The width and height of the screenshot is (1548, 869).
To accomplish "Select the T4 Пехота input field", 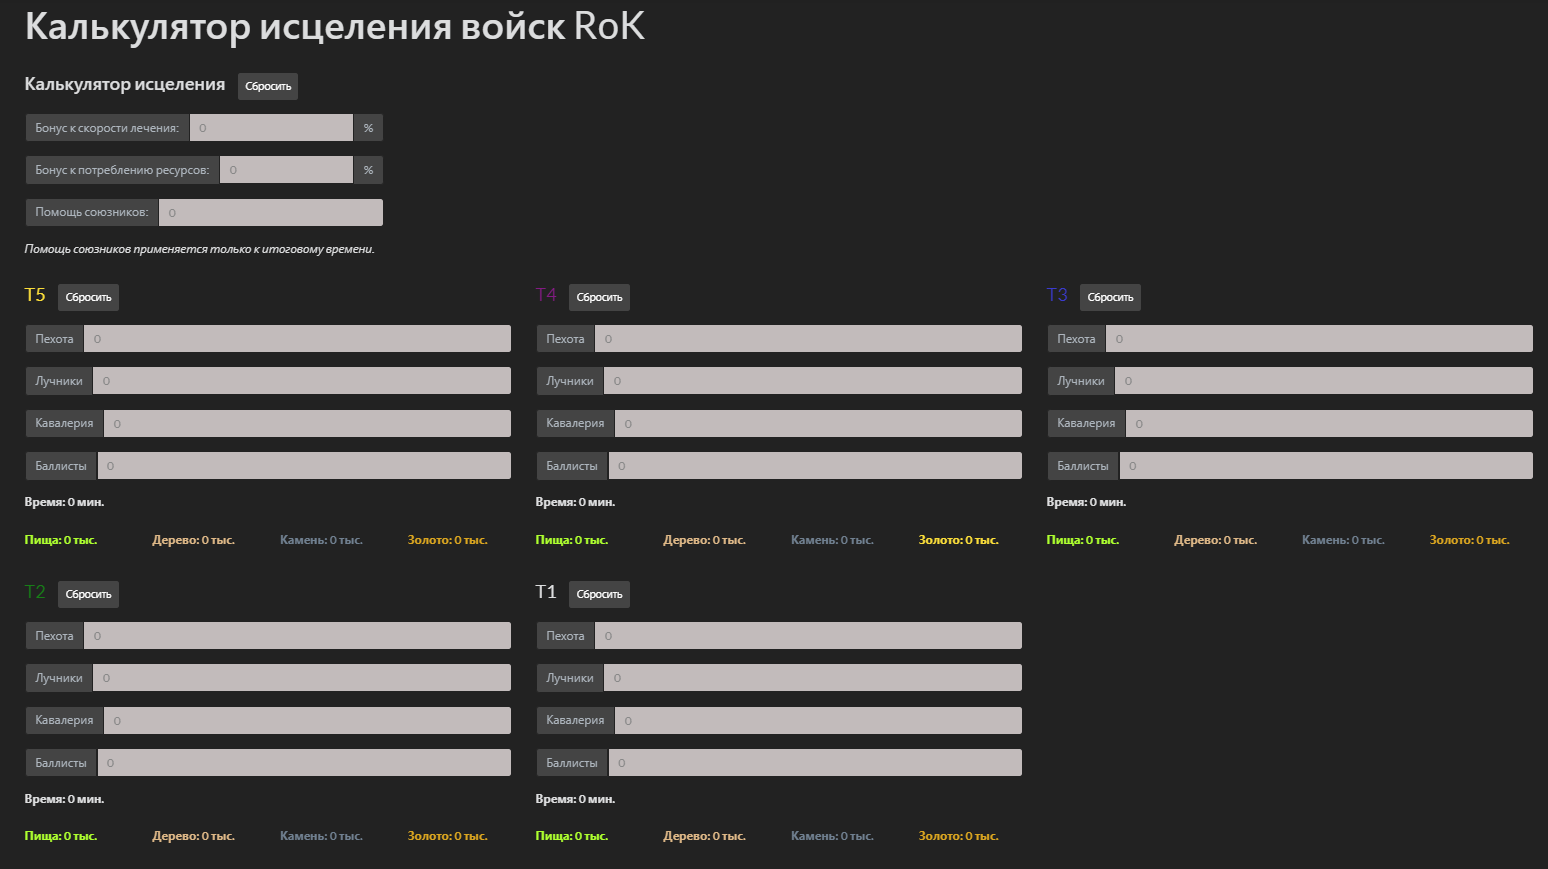I will pyautogui.click(x=808, y=339).
